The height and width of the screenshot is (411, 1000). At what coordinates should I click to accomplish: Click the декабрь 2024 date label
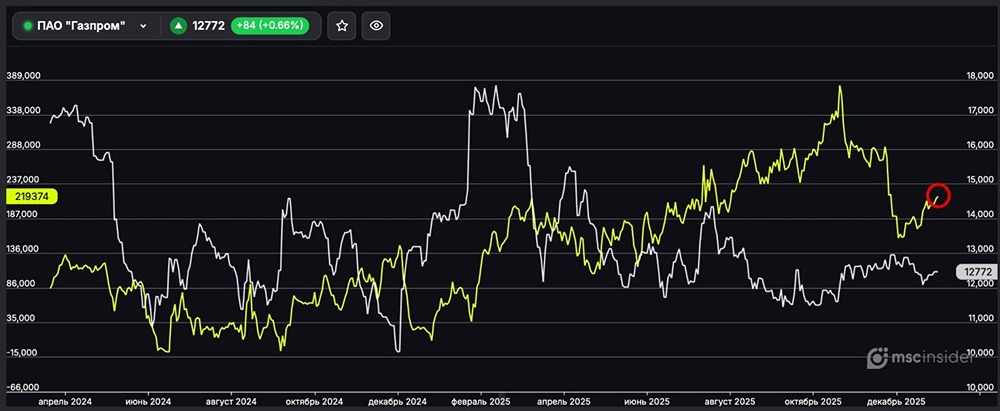tap(397, 402)
